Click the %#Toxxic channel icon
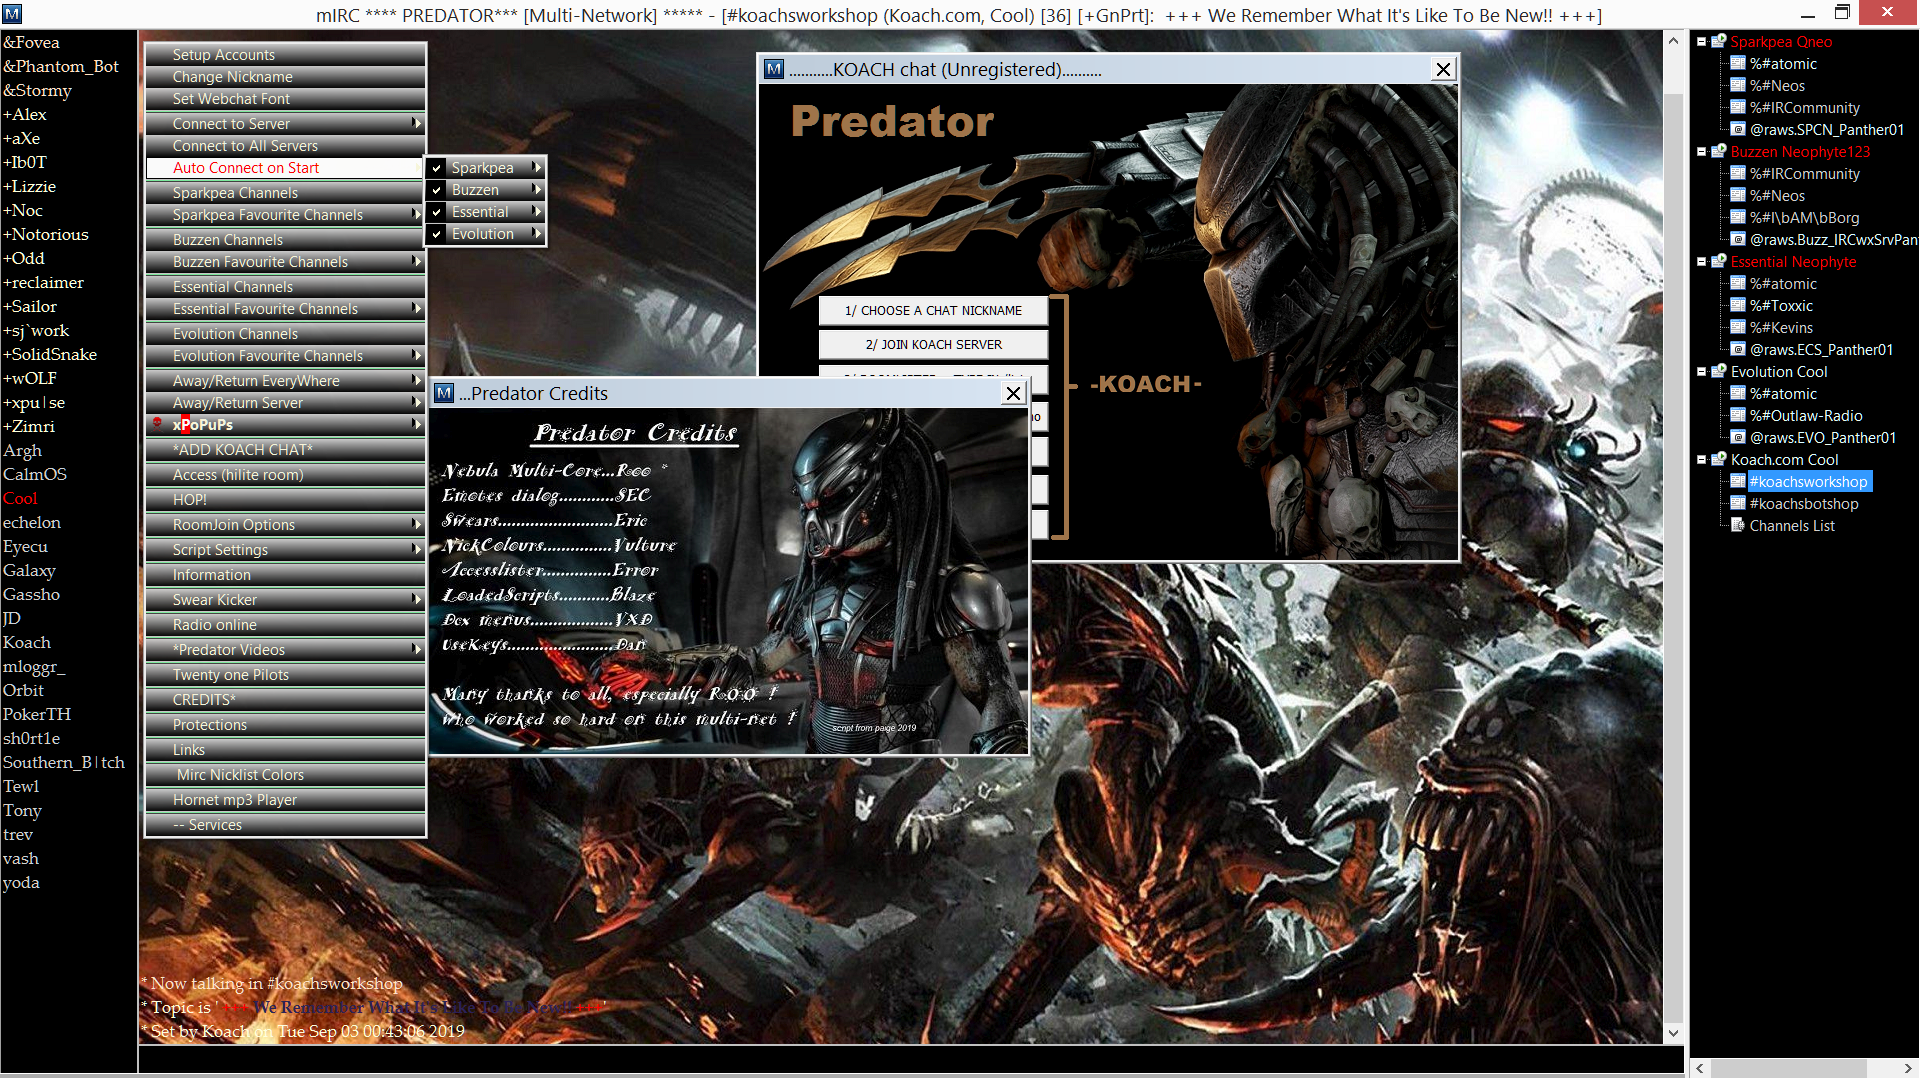 pyautogui.click(x=1738, y=305)
